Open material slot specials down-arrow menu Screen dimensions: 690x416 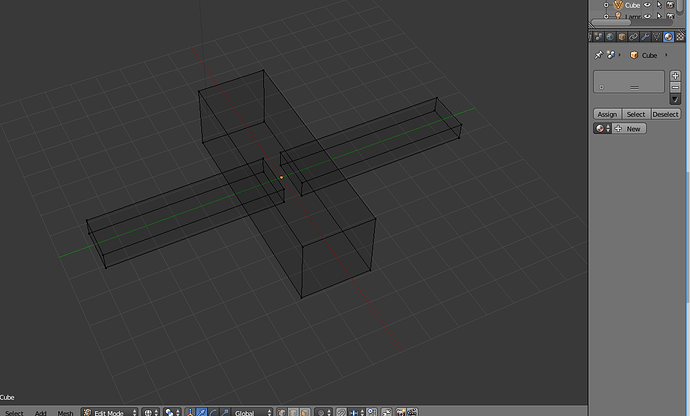675,99
